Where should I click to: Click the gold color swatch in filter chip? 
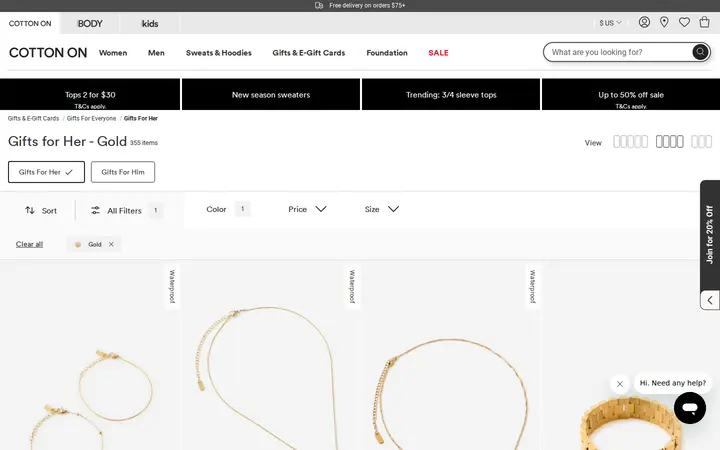pos(78,244)
